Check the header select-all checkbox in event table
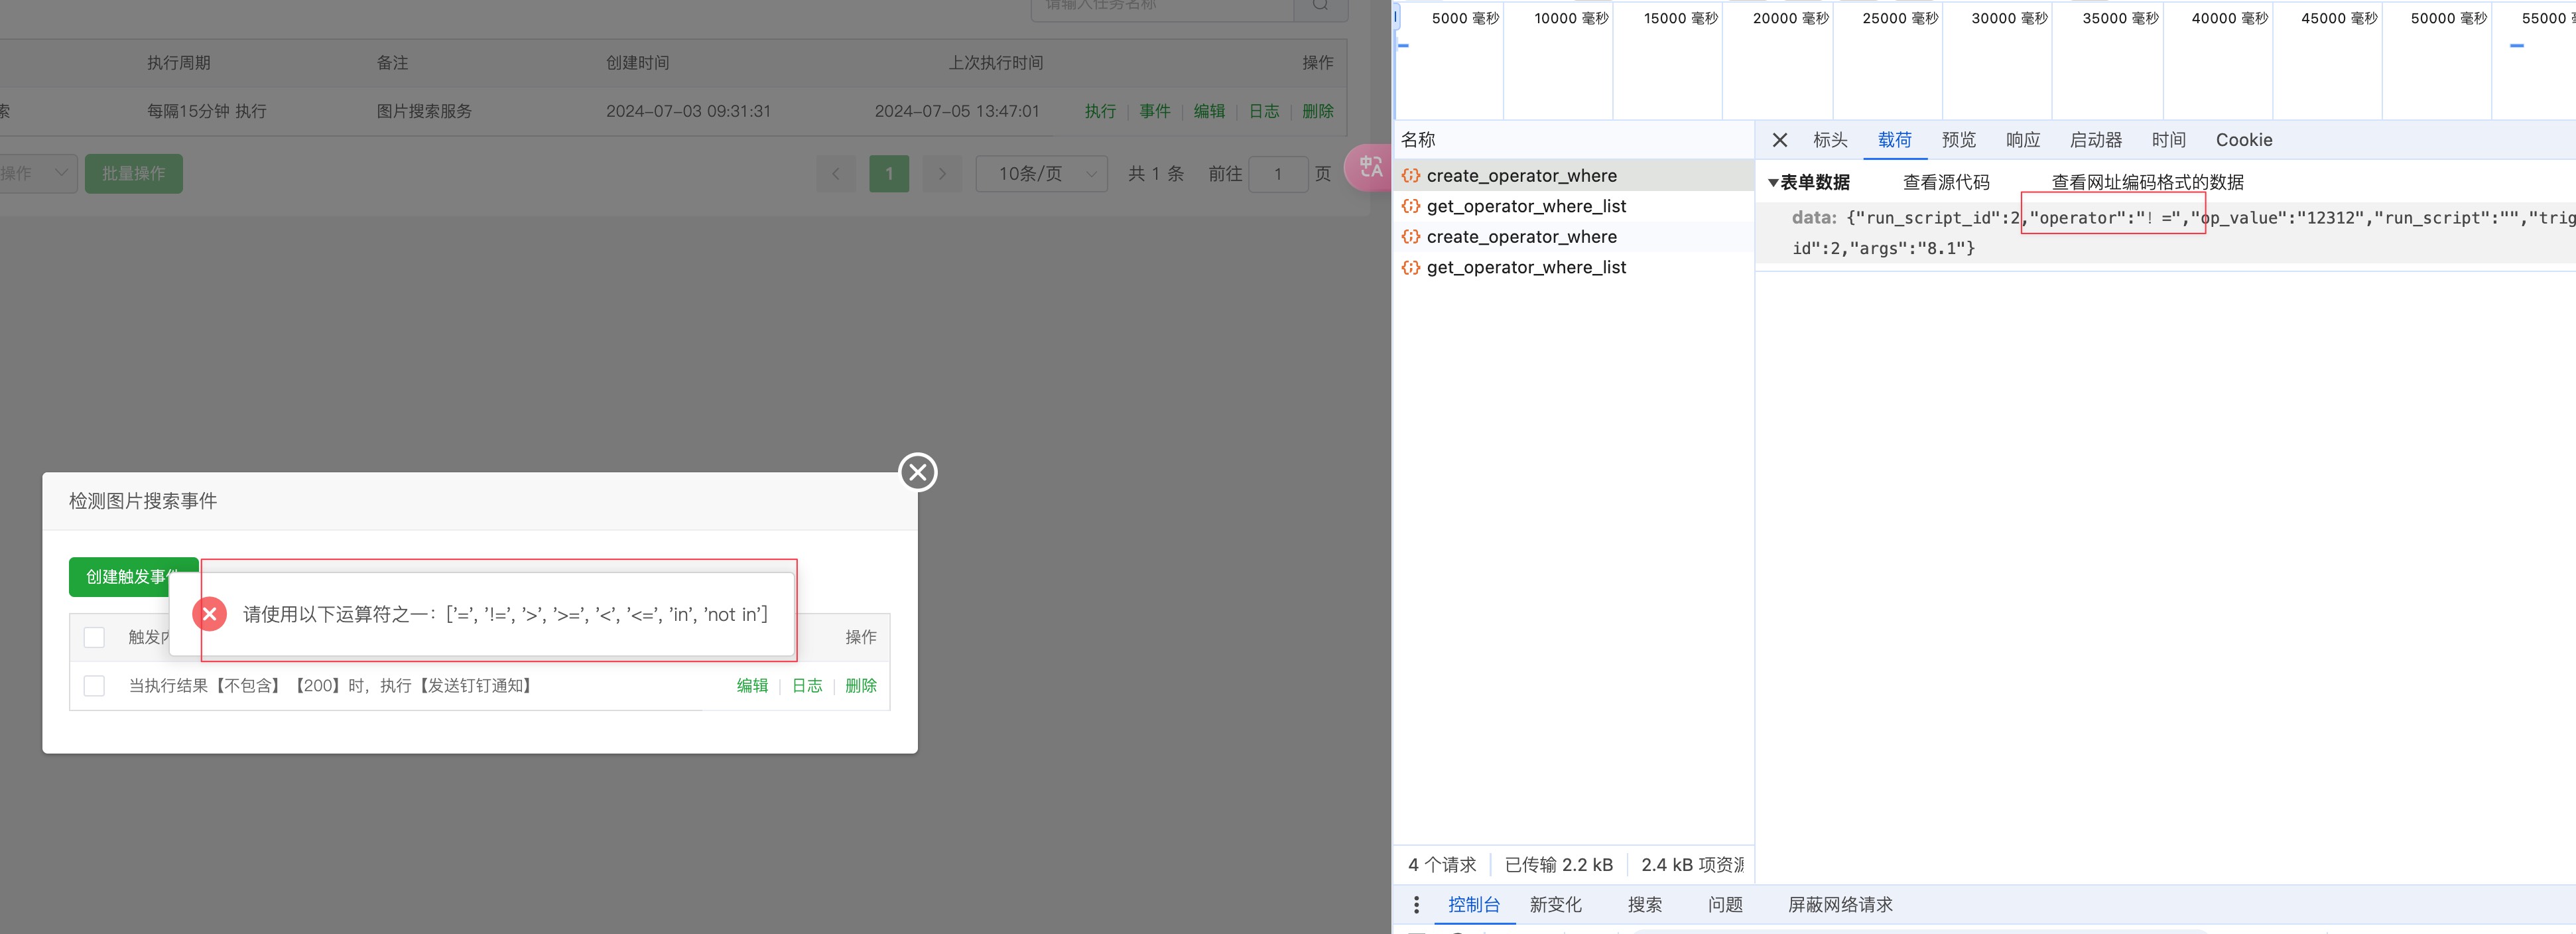 [x=94, y=637]
